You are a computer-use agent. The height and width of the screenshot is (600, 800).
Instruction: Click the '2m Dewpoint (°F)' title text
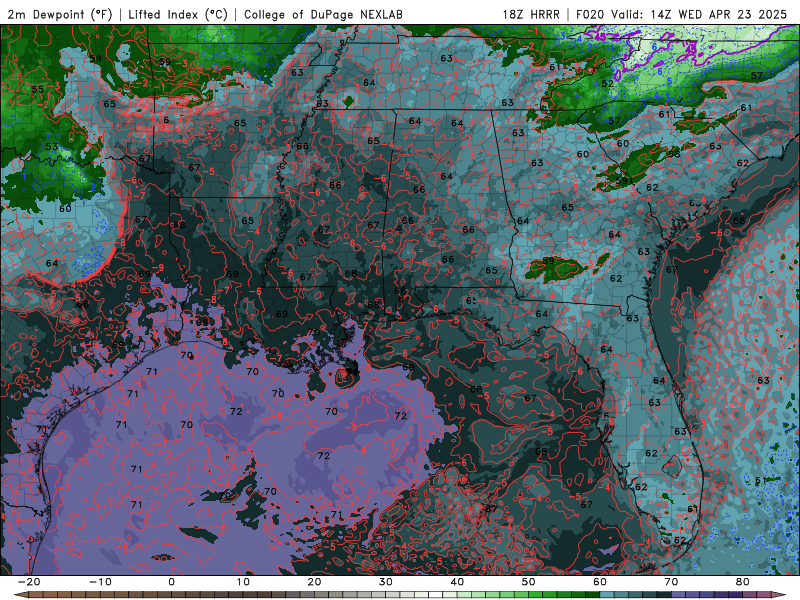point(60,14)
